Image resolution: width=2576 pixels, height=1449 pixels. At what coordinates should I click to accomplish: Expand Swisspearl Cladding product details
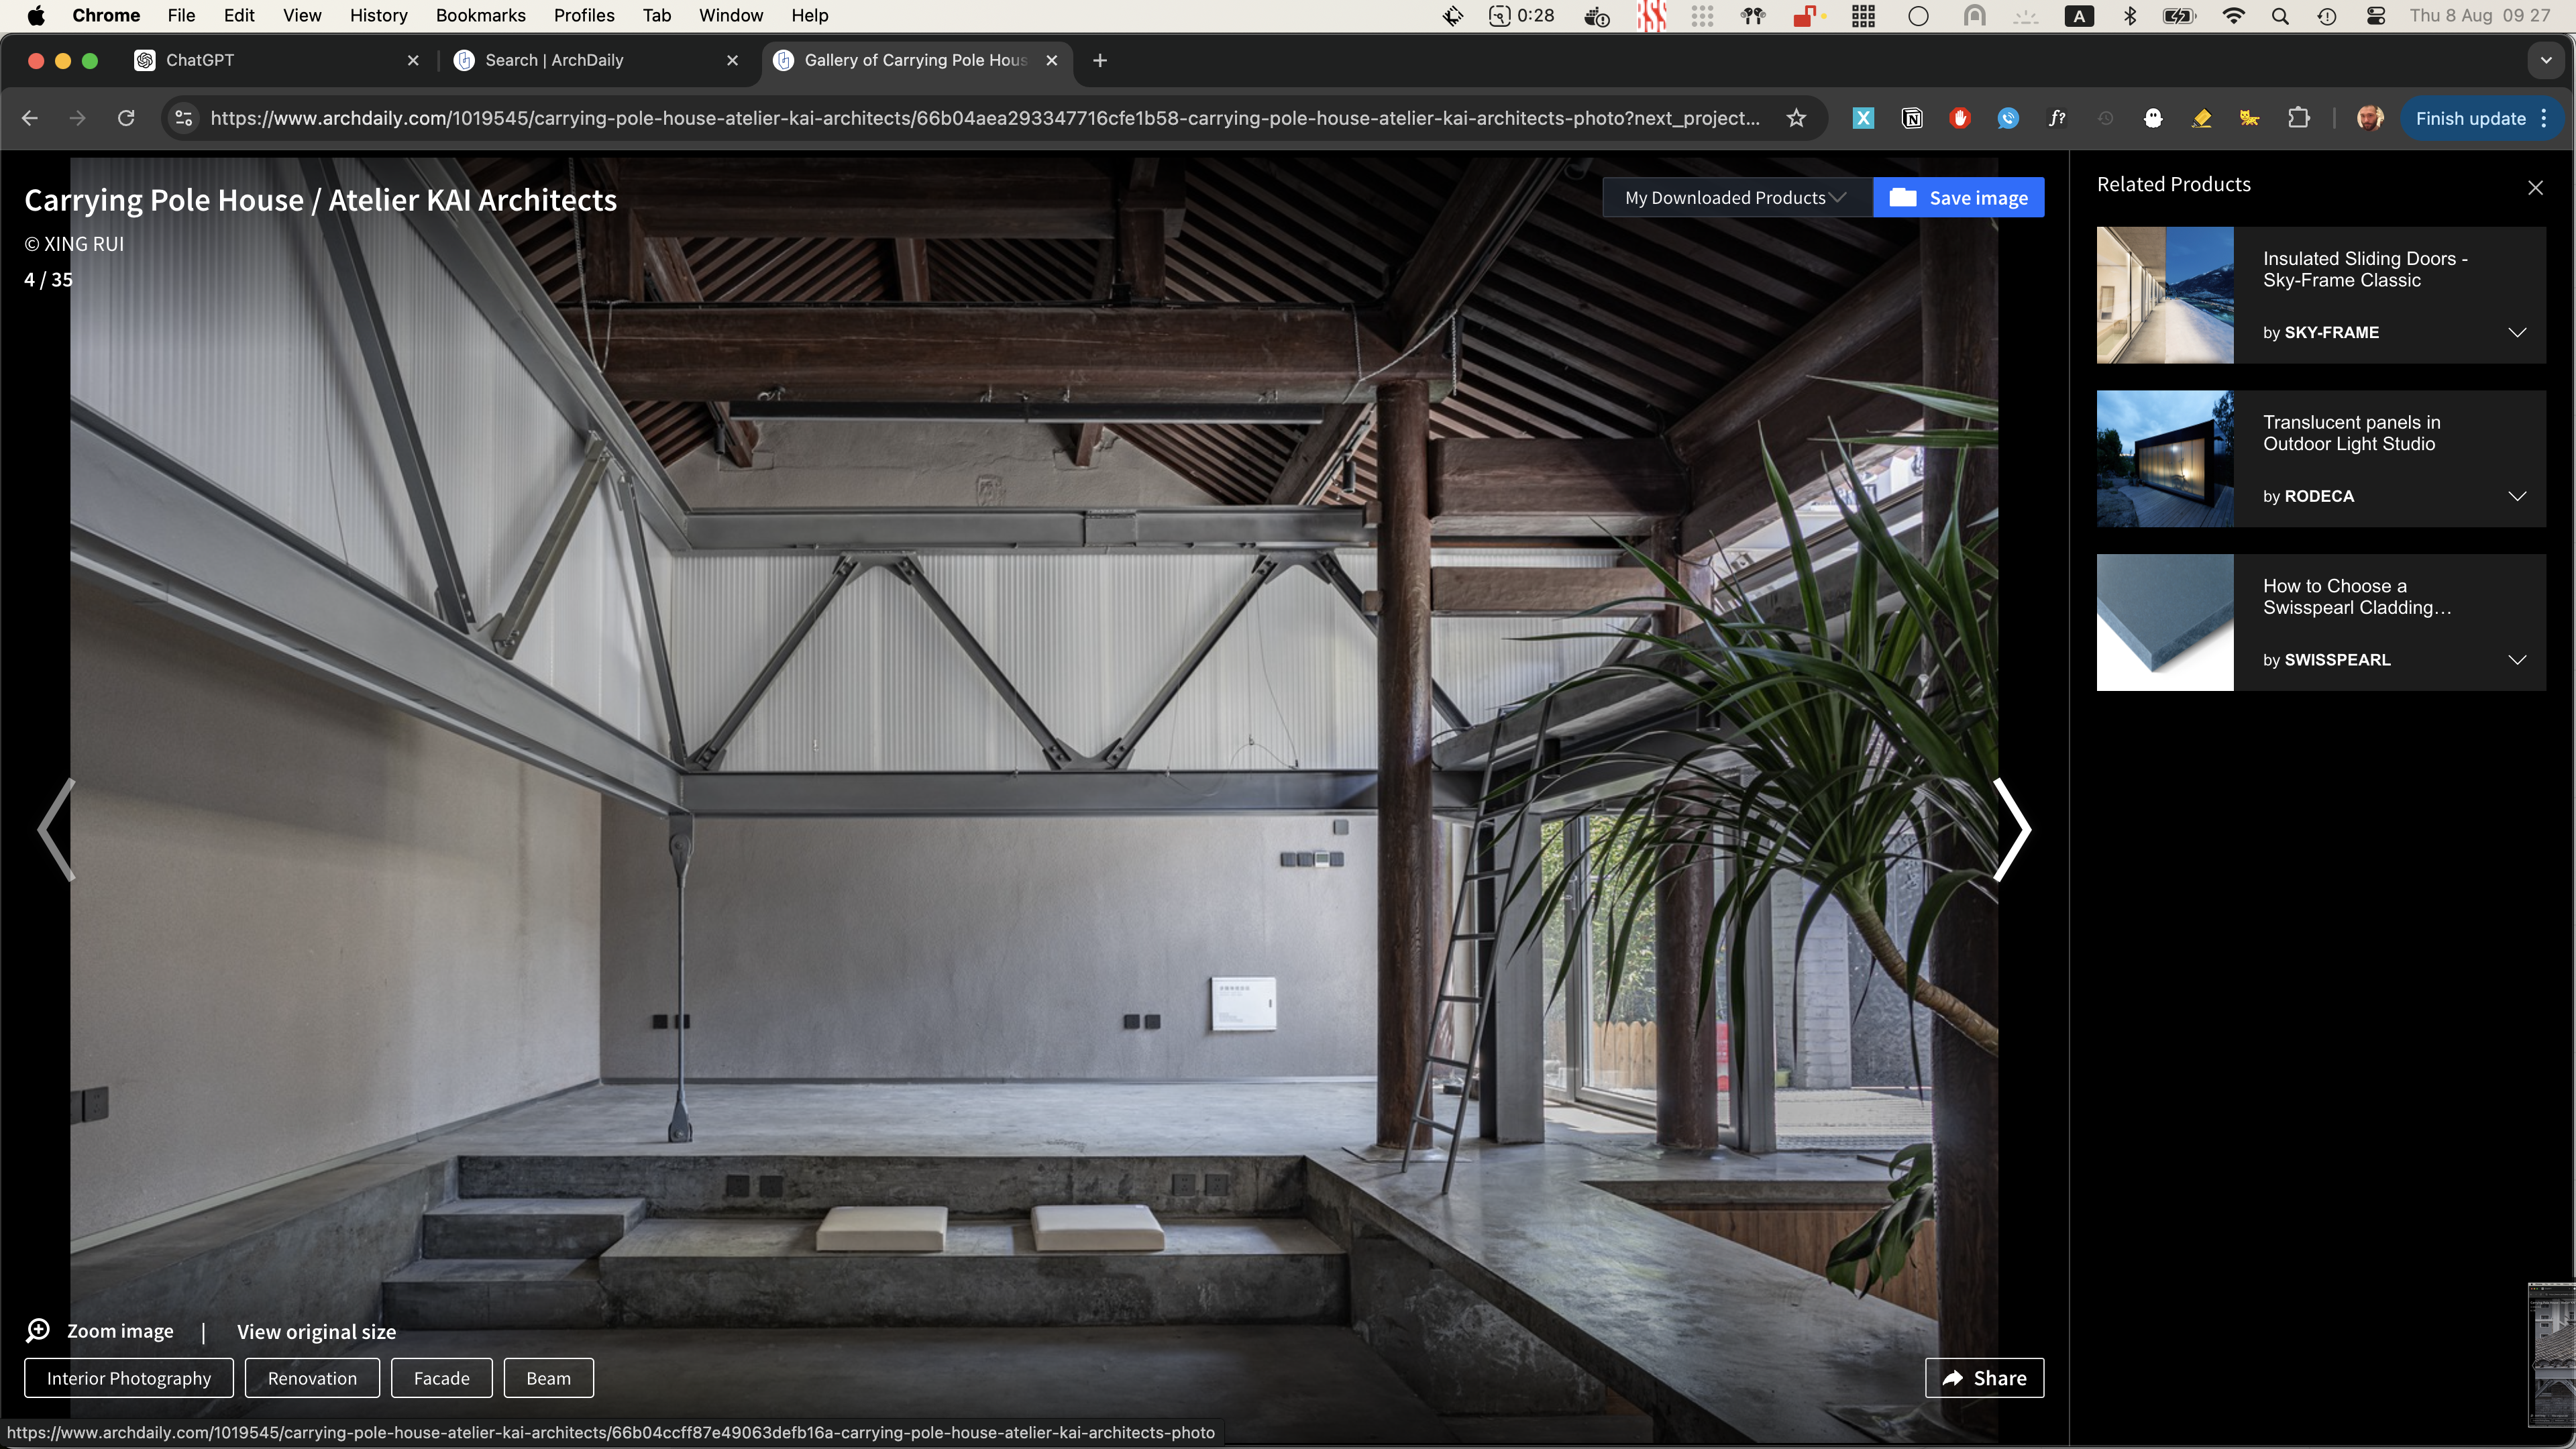click(2517, 660)
